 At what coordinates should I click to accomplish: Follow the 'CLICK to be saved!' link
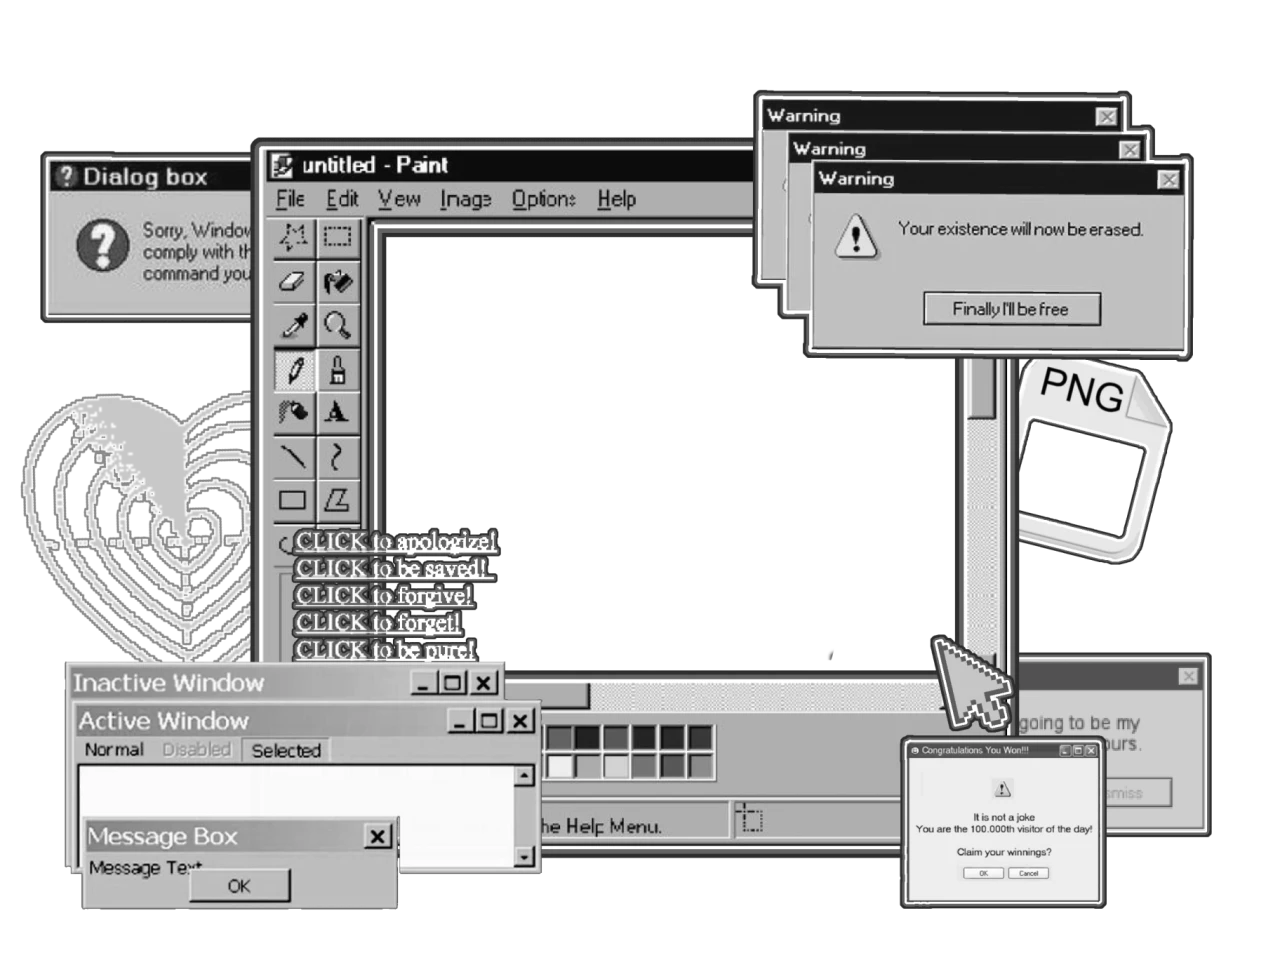(x=392, y=569)
